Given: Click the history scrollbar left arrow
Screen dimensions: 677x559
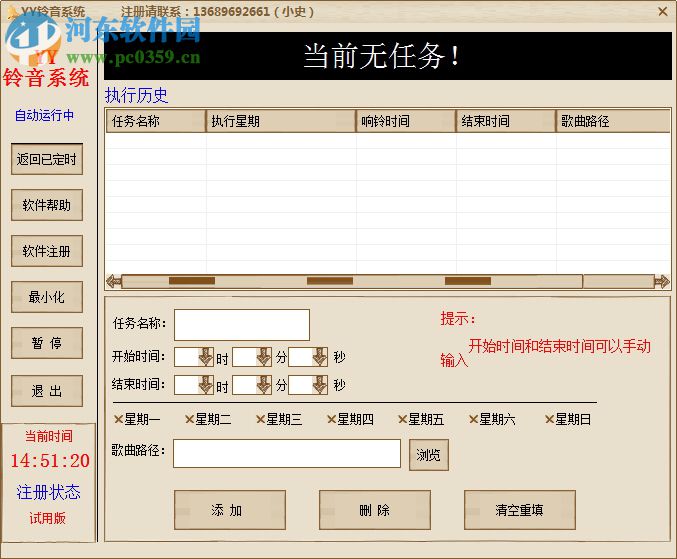Looking at the screenshot, I should tap(114, 281).
